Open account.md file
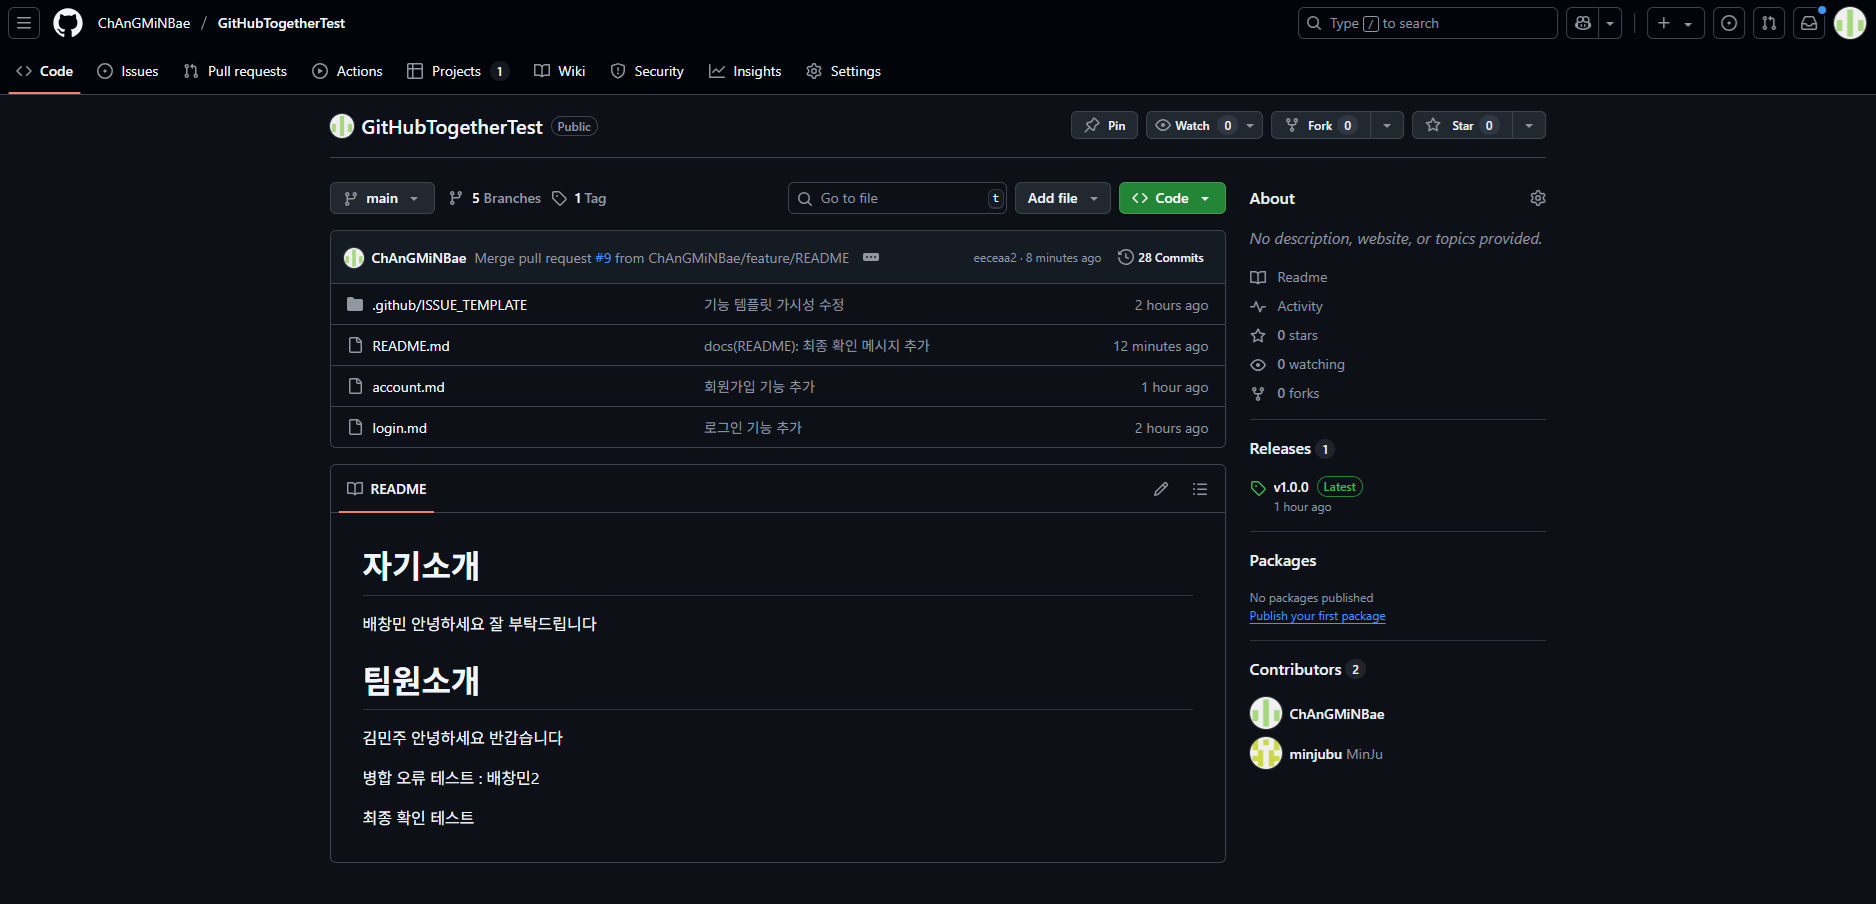 408,387
